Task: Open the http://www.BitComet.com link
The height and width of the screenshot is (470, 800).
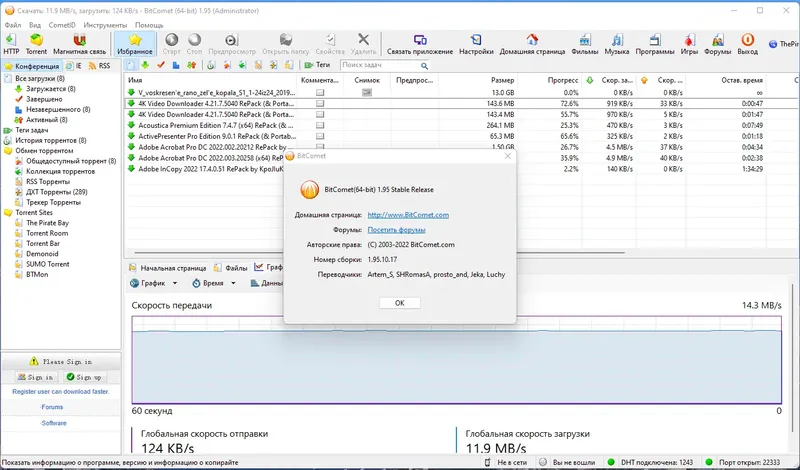Action: click(408, 215)
